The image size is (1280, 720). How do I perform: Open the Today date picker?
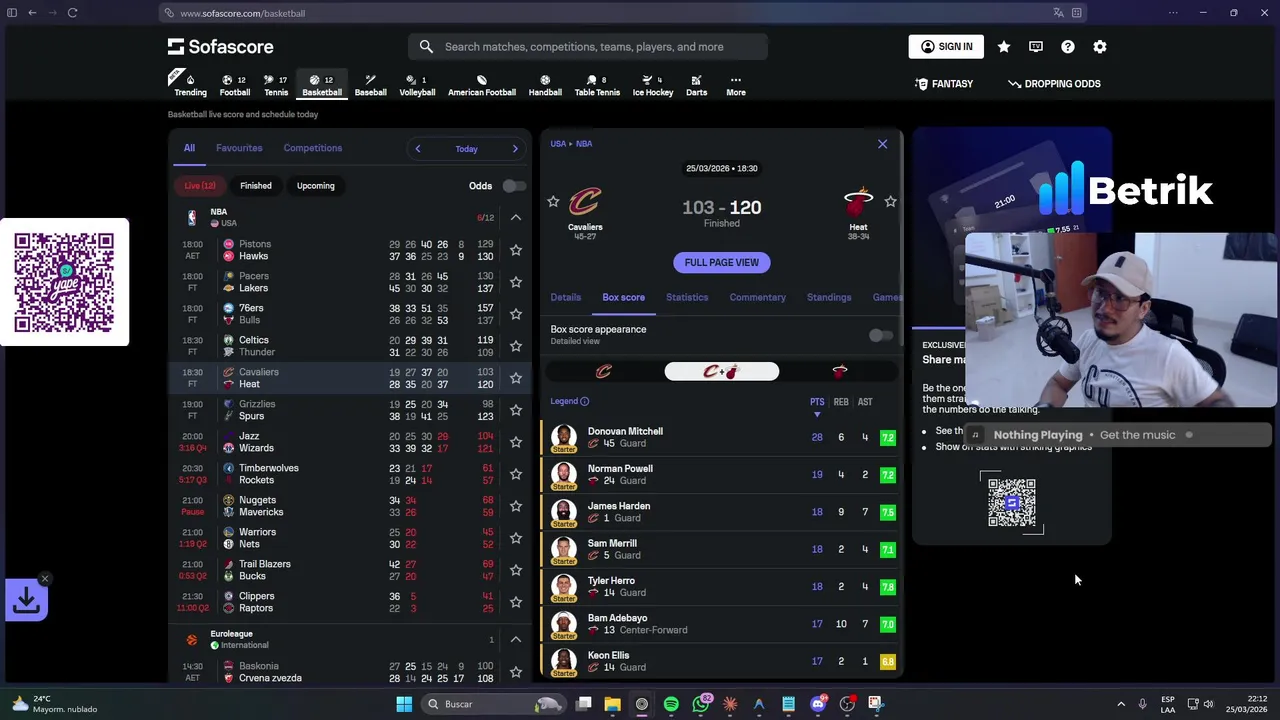click(466, 149)
